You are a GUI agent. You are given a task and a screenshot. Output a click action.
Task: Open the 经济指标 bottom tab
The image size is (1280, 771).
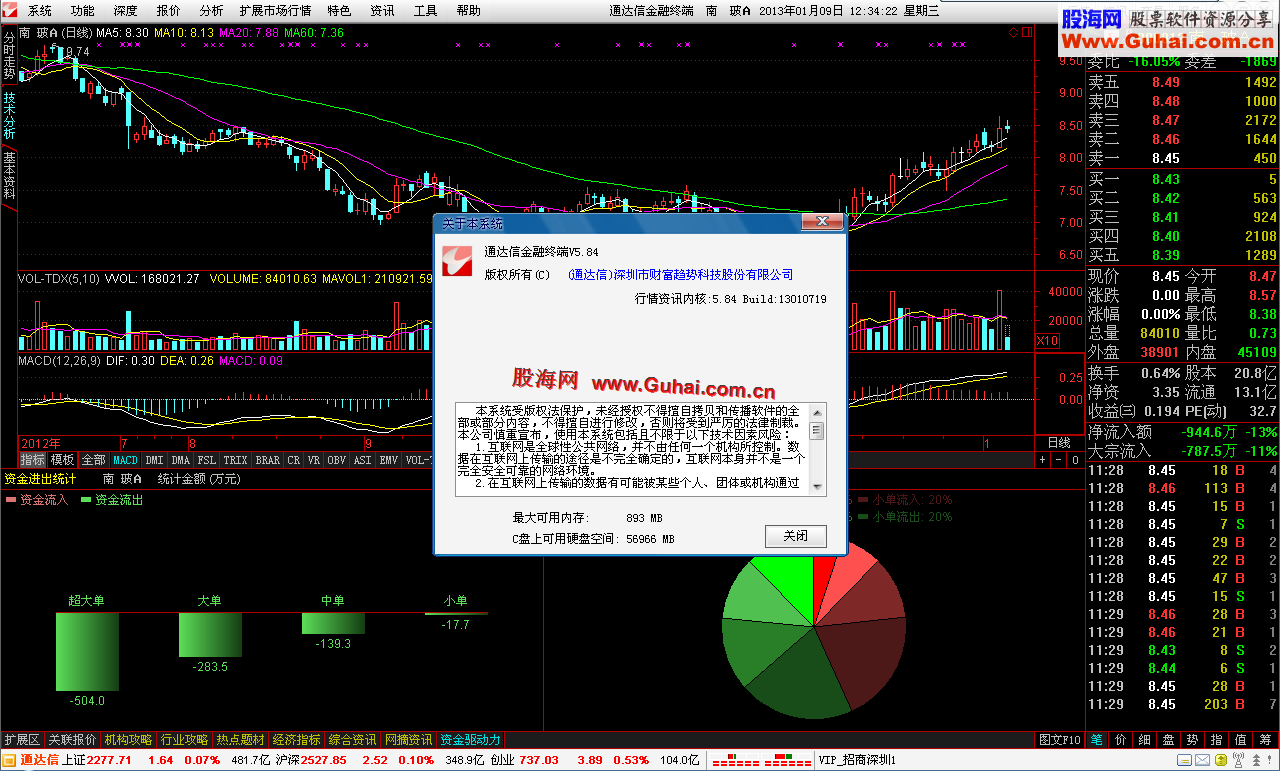(x=296, y=740)
